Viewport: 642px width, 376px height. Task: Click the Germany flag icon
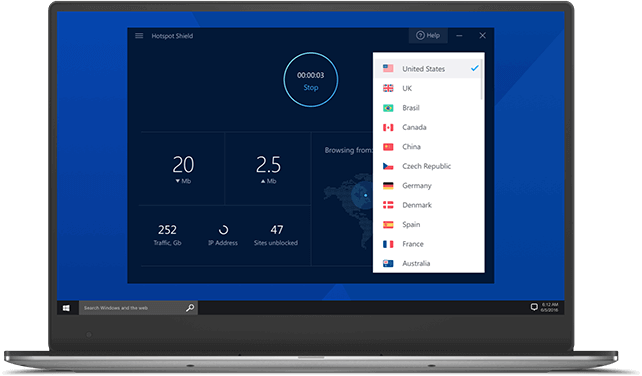click(x=388, y=186)
